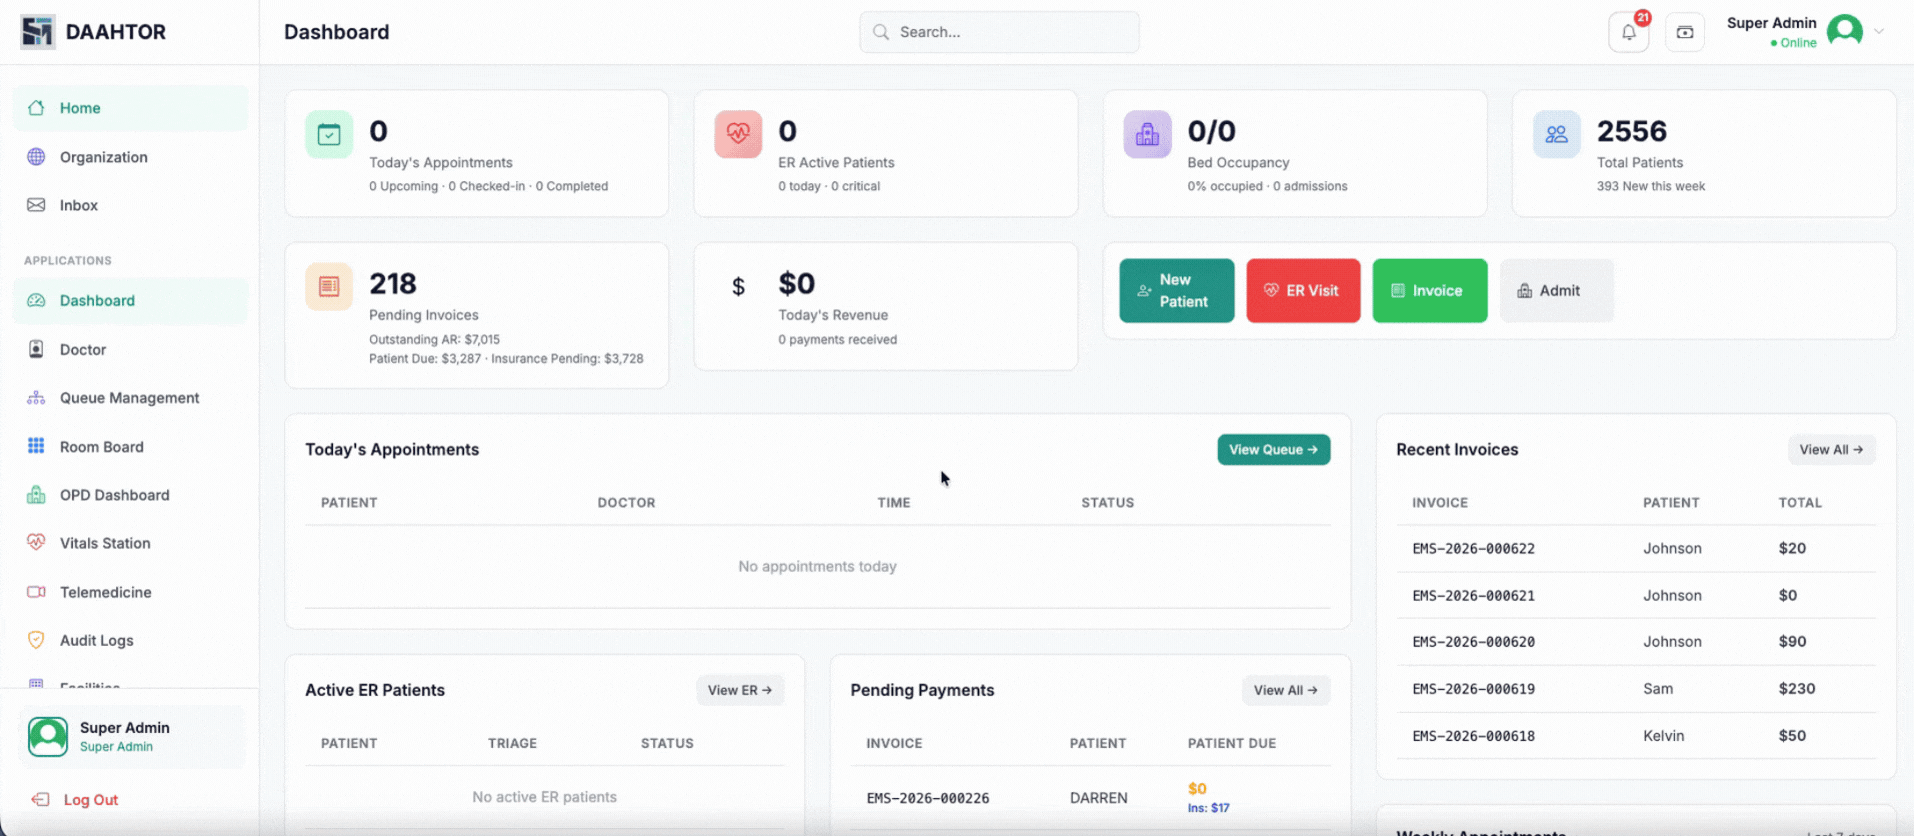Open Queue Management page
The image size is (1914, 836).
pyautogui.click(x=130, y=398)
